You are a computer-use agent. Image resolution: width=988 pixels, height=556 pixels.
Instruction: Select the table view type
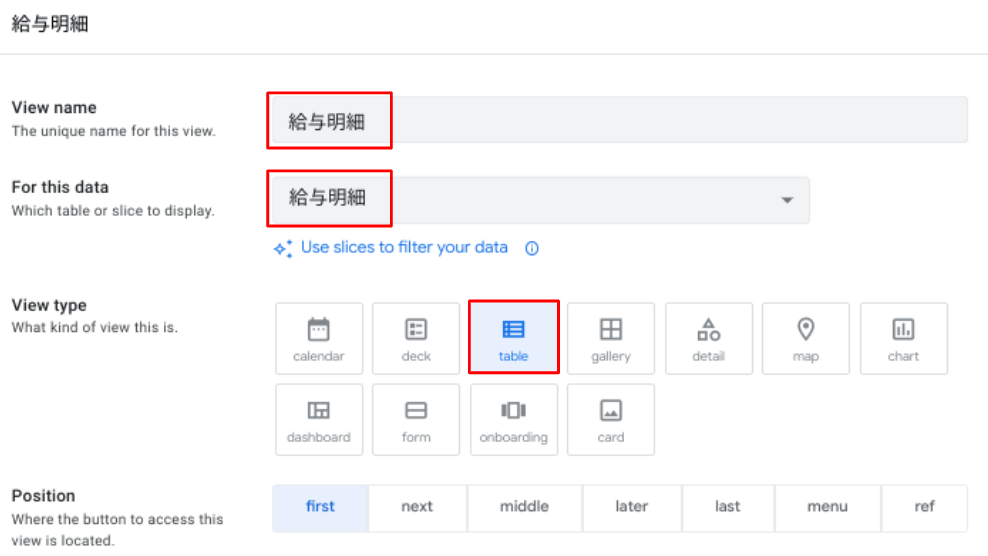coord(513,339)
